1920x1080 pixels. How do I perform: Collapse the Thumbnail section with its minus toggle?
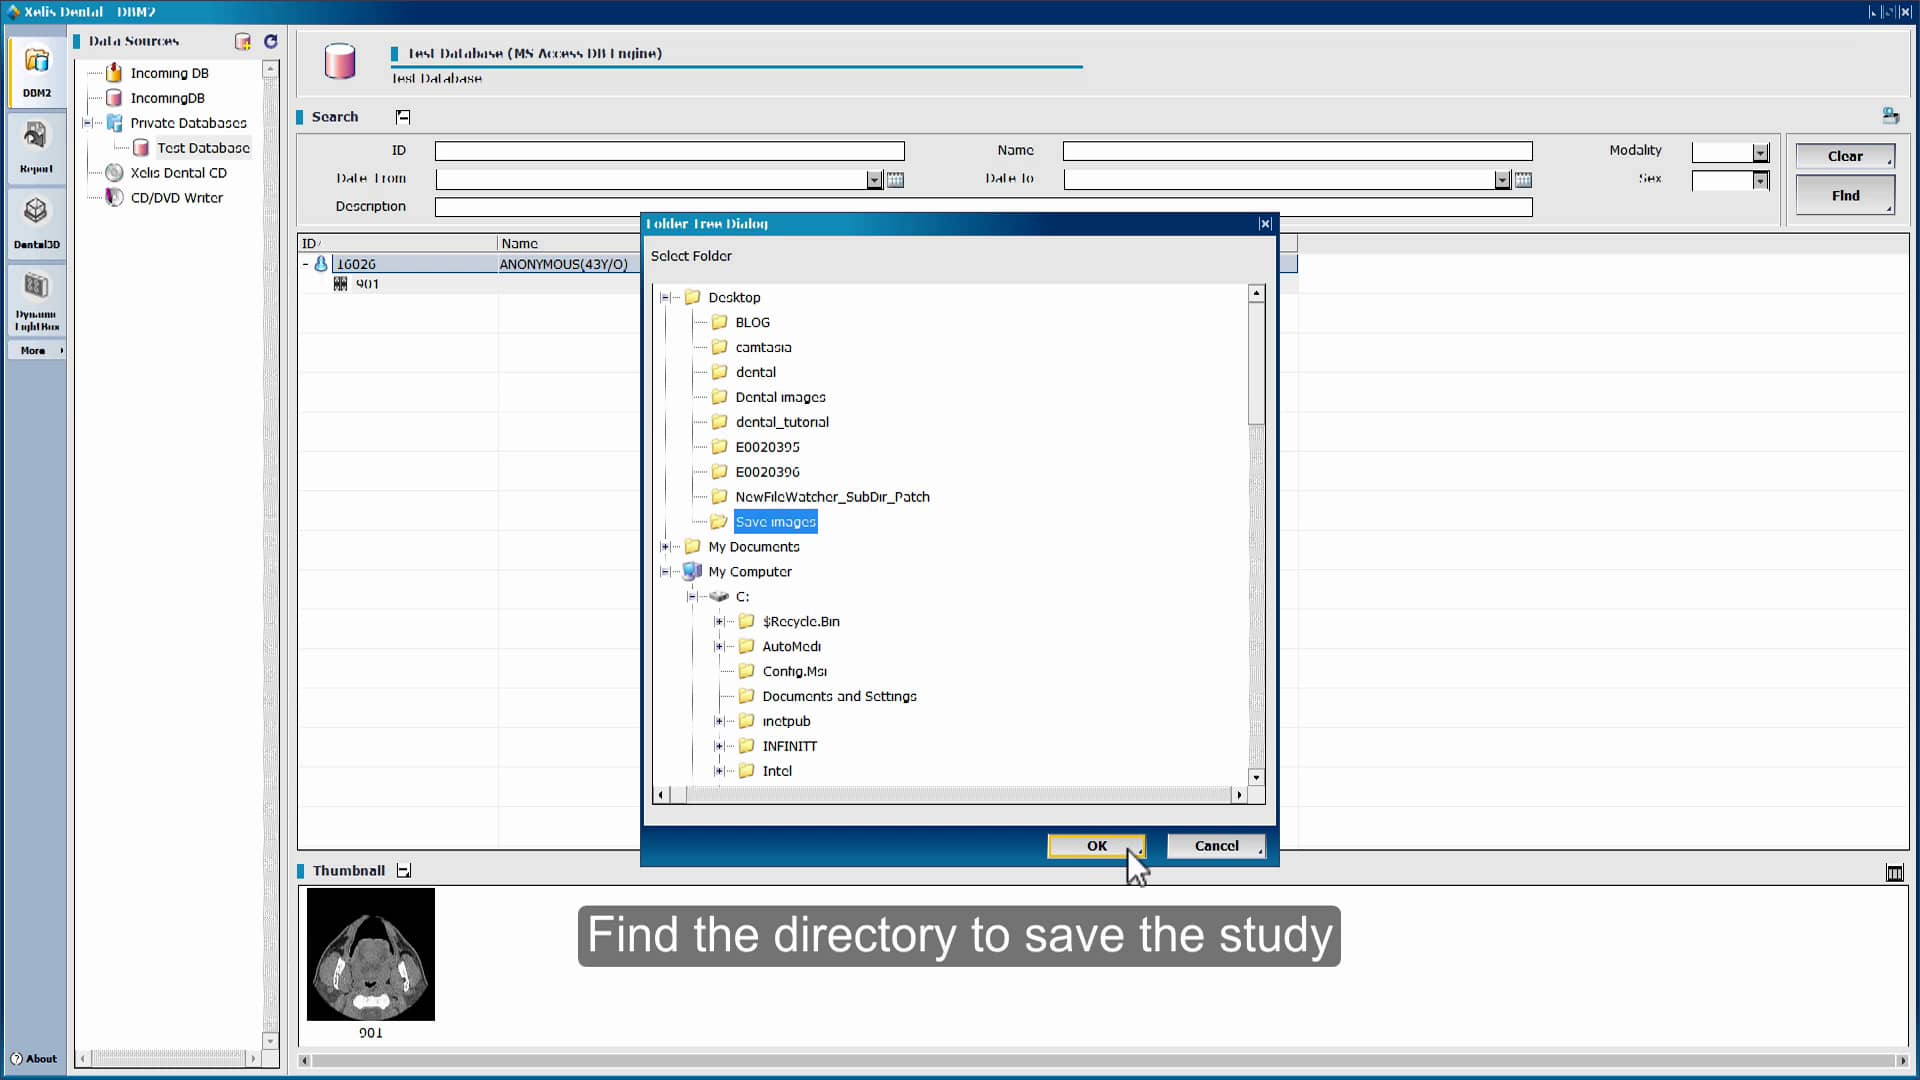coord(404,870)
